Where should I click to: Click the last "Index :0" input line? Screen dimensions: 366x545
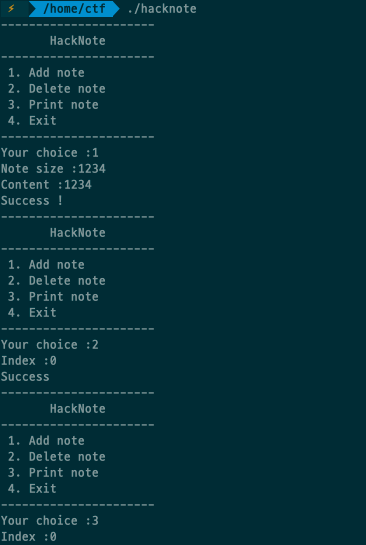[x=29, y=536]
